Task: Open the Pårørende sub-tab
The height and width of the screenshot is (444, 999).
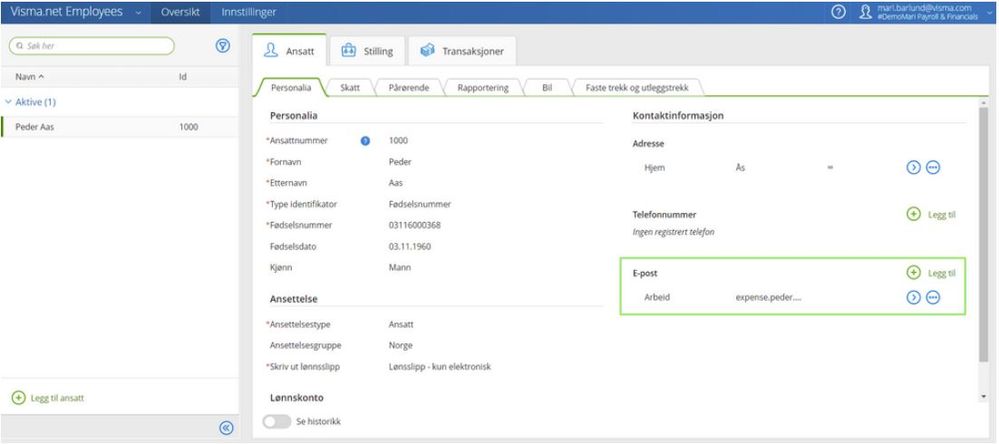Action: tap(408, 88)
